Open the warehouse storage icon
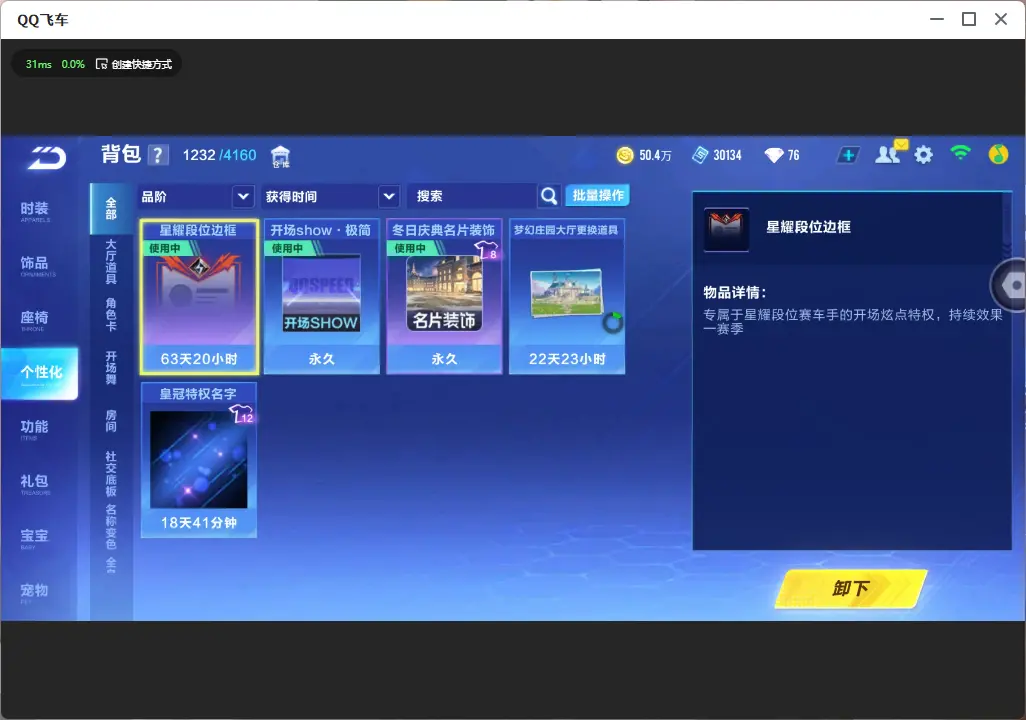This screenshot has height=720, width=1026. (x=280, y=156)
